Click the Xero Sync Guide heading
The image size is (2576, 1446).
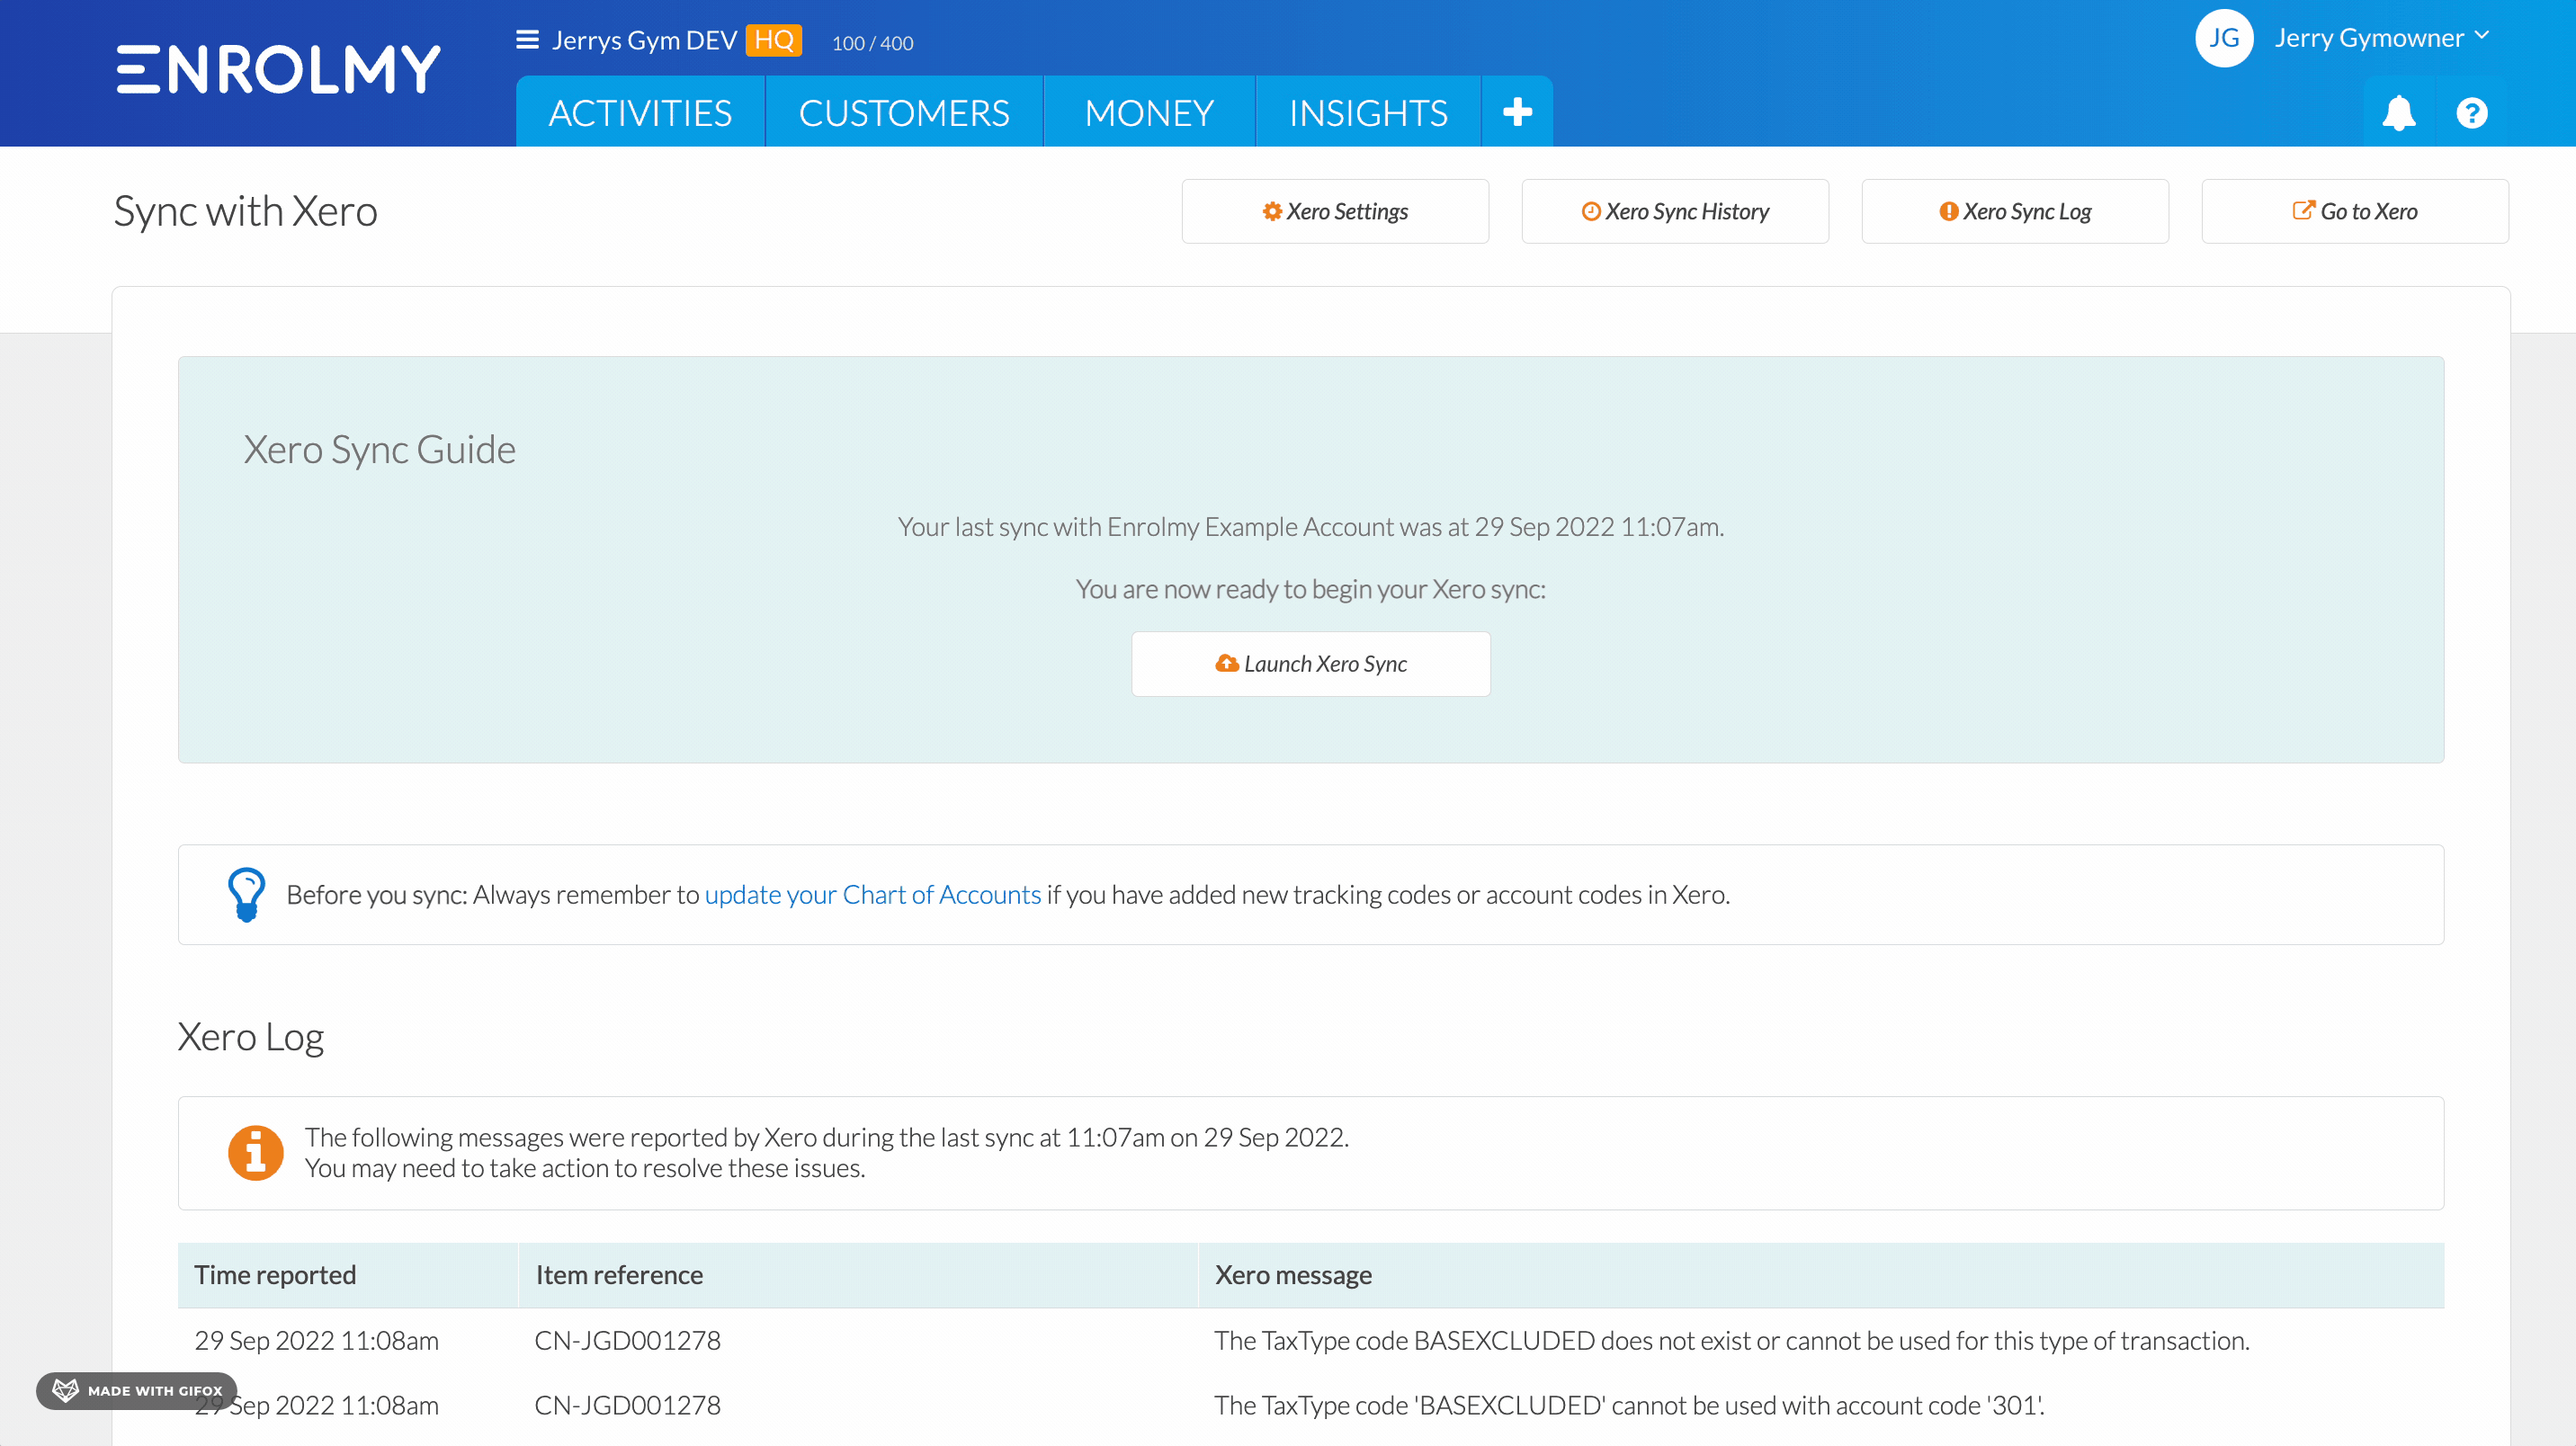click(380, 450)
